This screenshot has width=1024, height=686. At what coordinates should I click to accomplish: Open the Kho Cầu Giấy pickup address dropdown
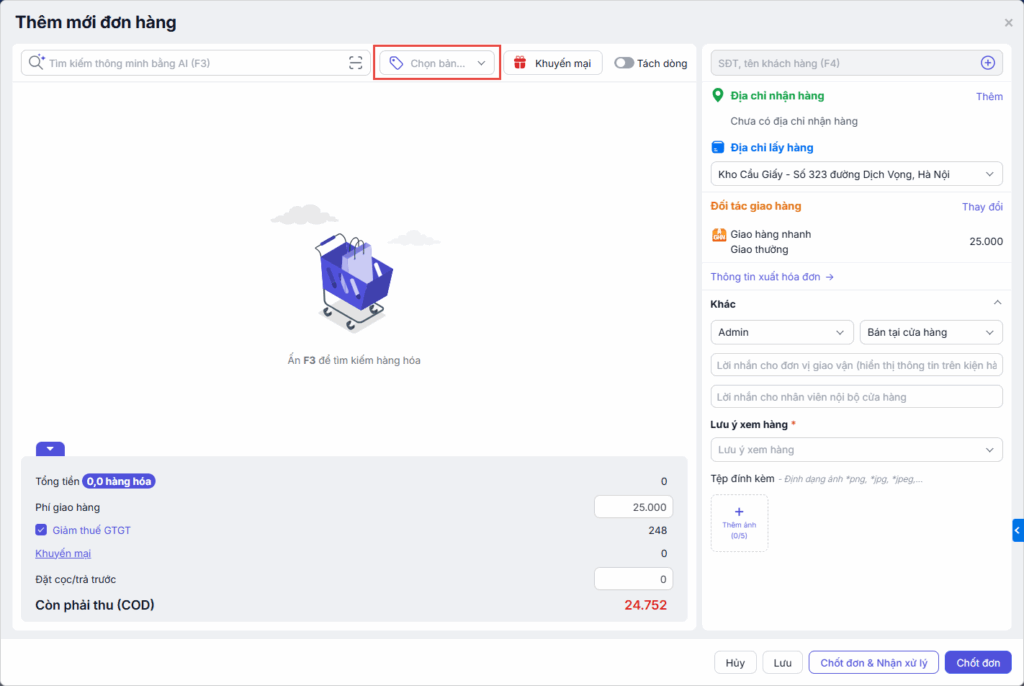[x=856, y=175]
